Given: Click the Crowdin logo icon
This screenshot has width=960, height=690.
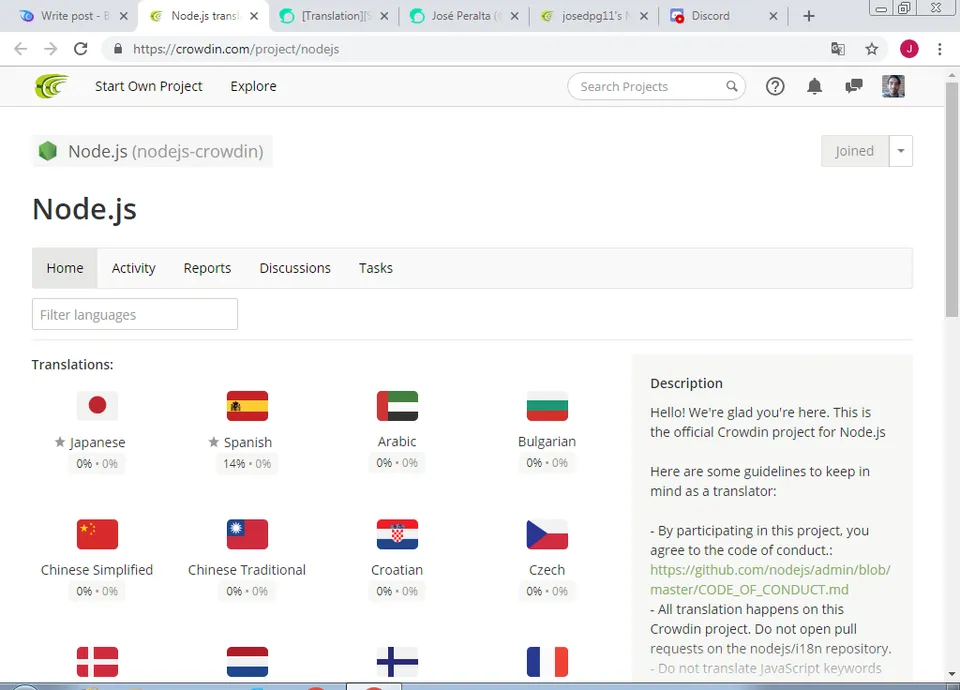Looking at the screenshot, I should click(x=51, y=86).
